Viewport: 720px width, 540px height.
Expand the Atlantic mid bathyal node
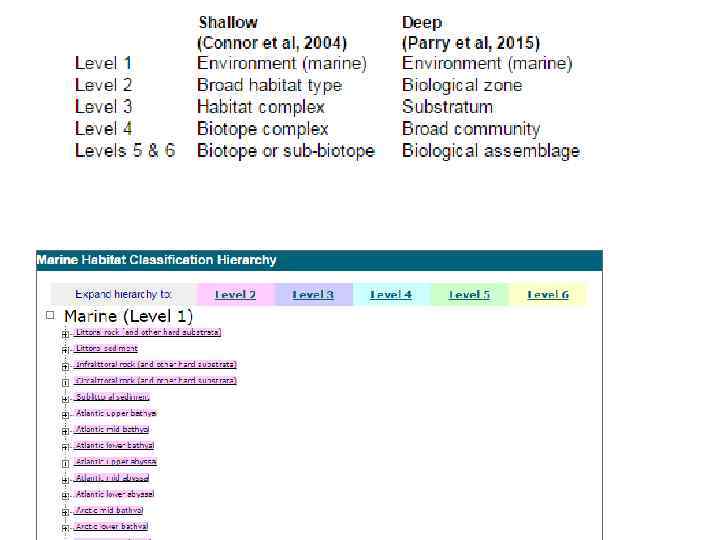click(65, 432)
